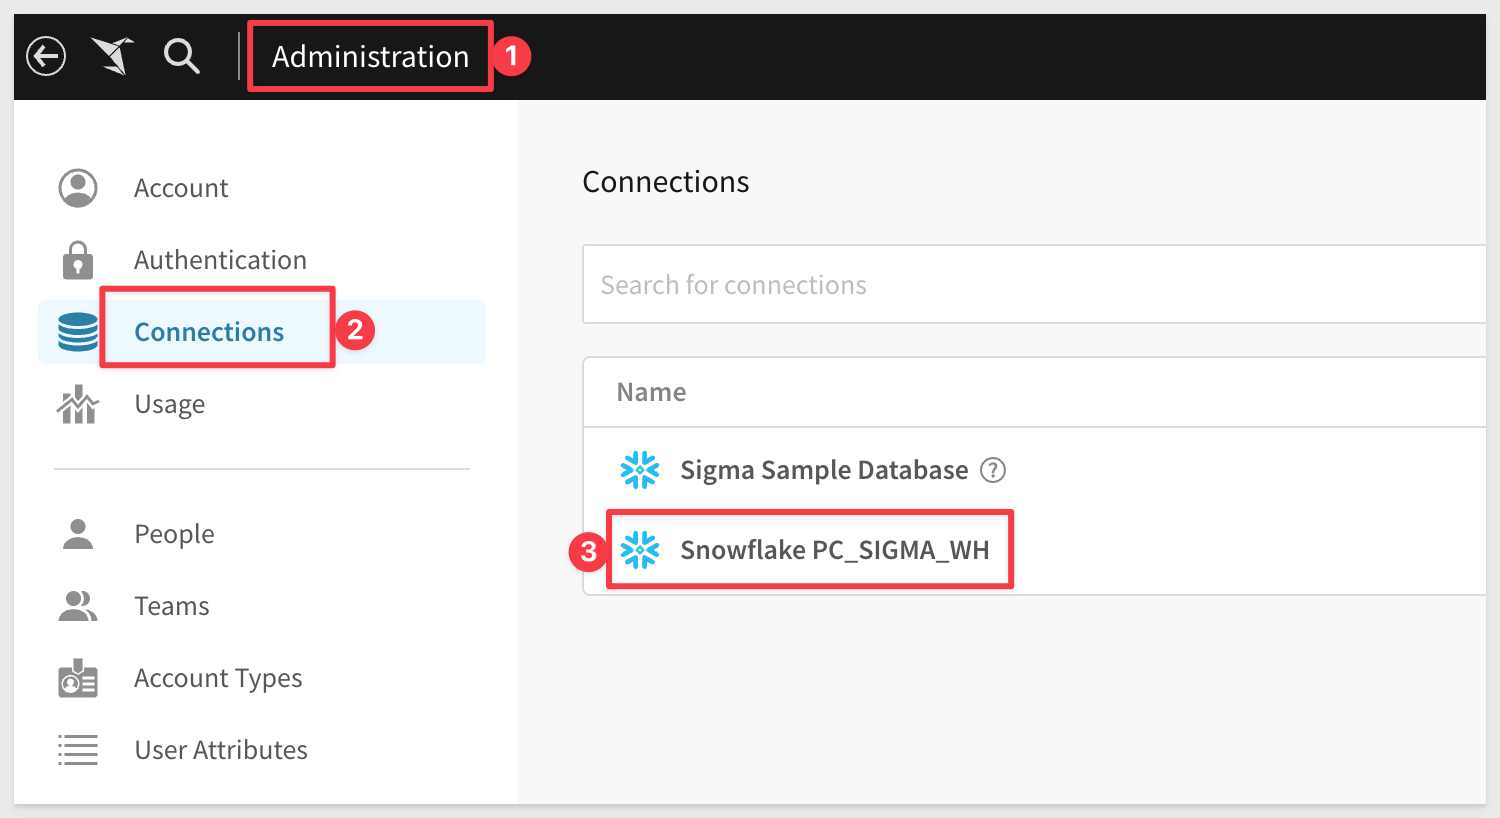The width and height of the screenshot is (1500, 818).
Task: Open the Account settings page
Action: [181, 188]
